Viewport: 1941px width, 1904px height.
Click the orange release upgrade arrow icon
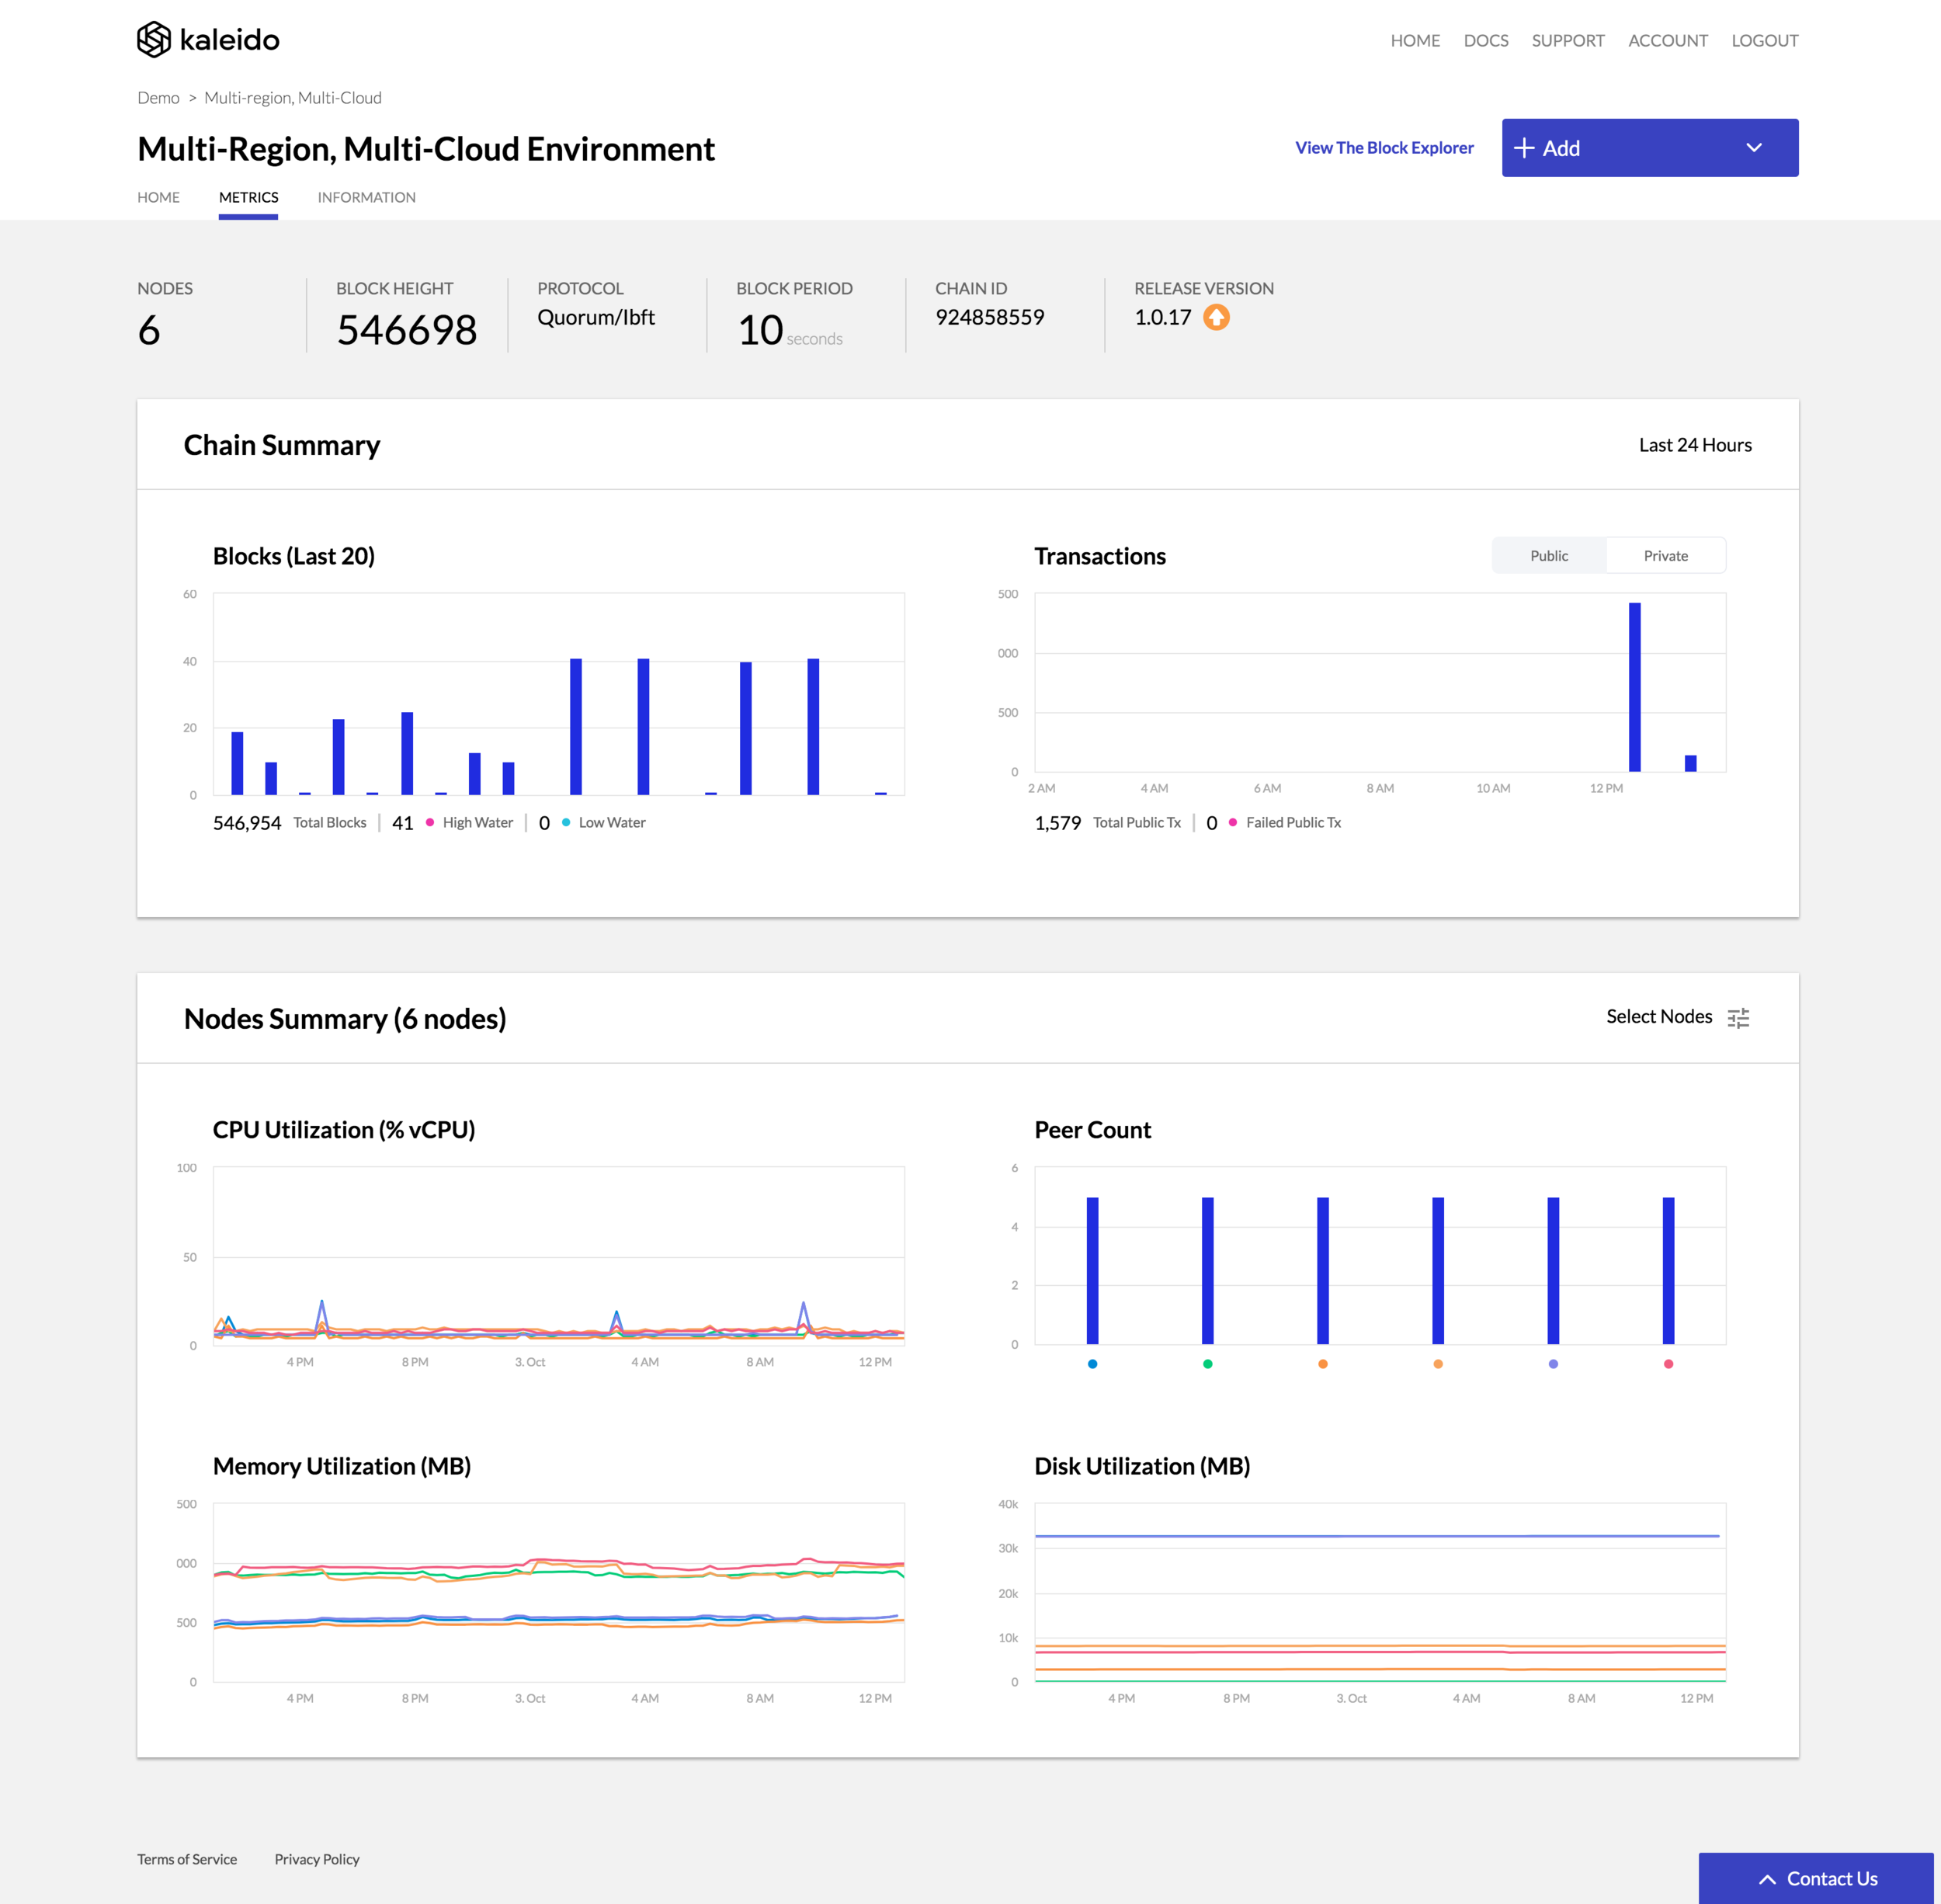pos(1216,318)
